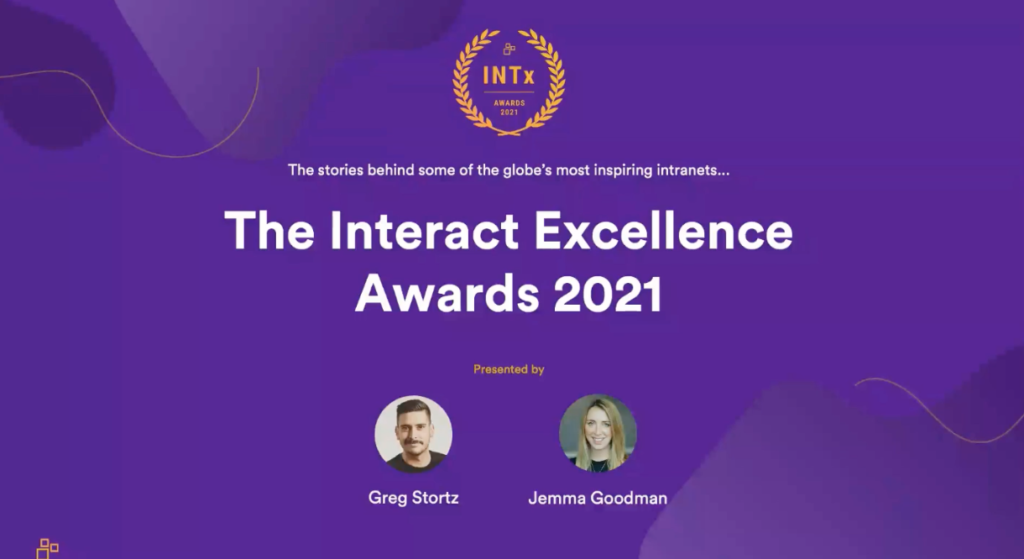Click the "The Interact Excellence" title line
Screen dimensions: 1024x559
coord(509,232)
